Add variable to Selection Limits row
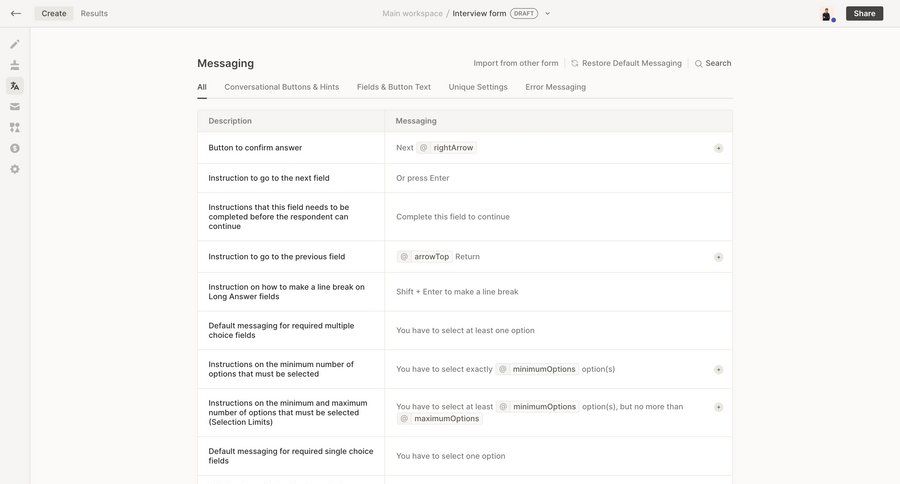The height and width of the screenshot is (484, 900). point(718,407)
